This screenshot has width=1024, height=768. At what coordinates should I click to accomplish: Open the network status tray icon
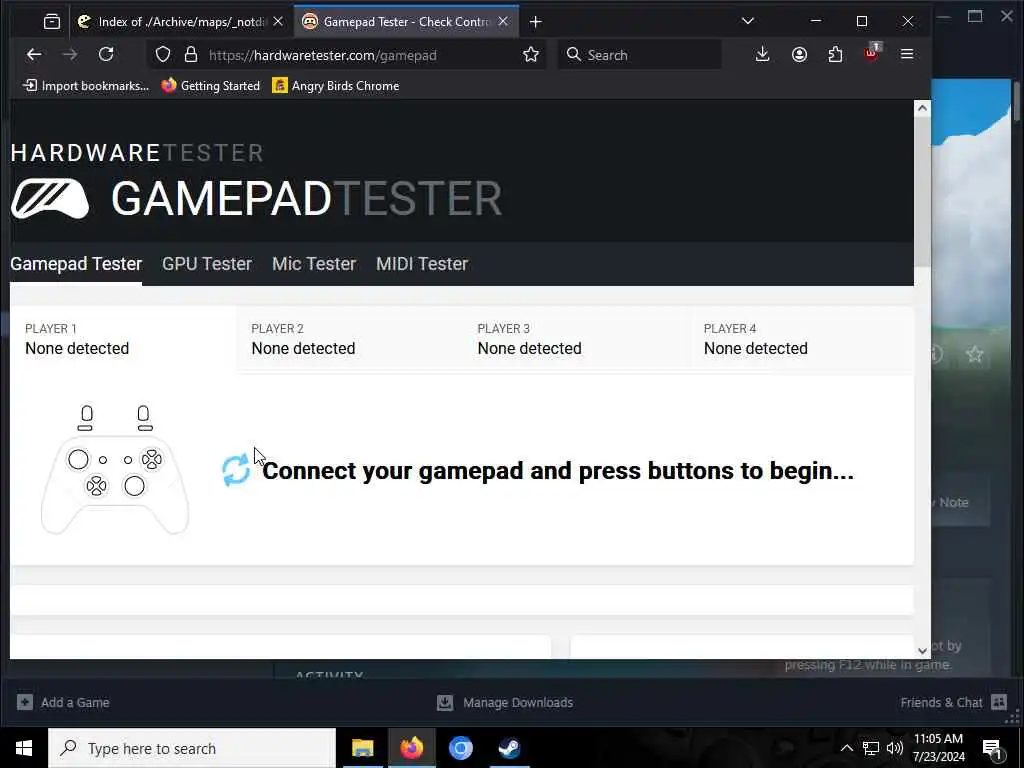pyautogui.click(x=871, y=748)
